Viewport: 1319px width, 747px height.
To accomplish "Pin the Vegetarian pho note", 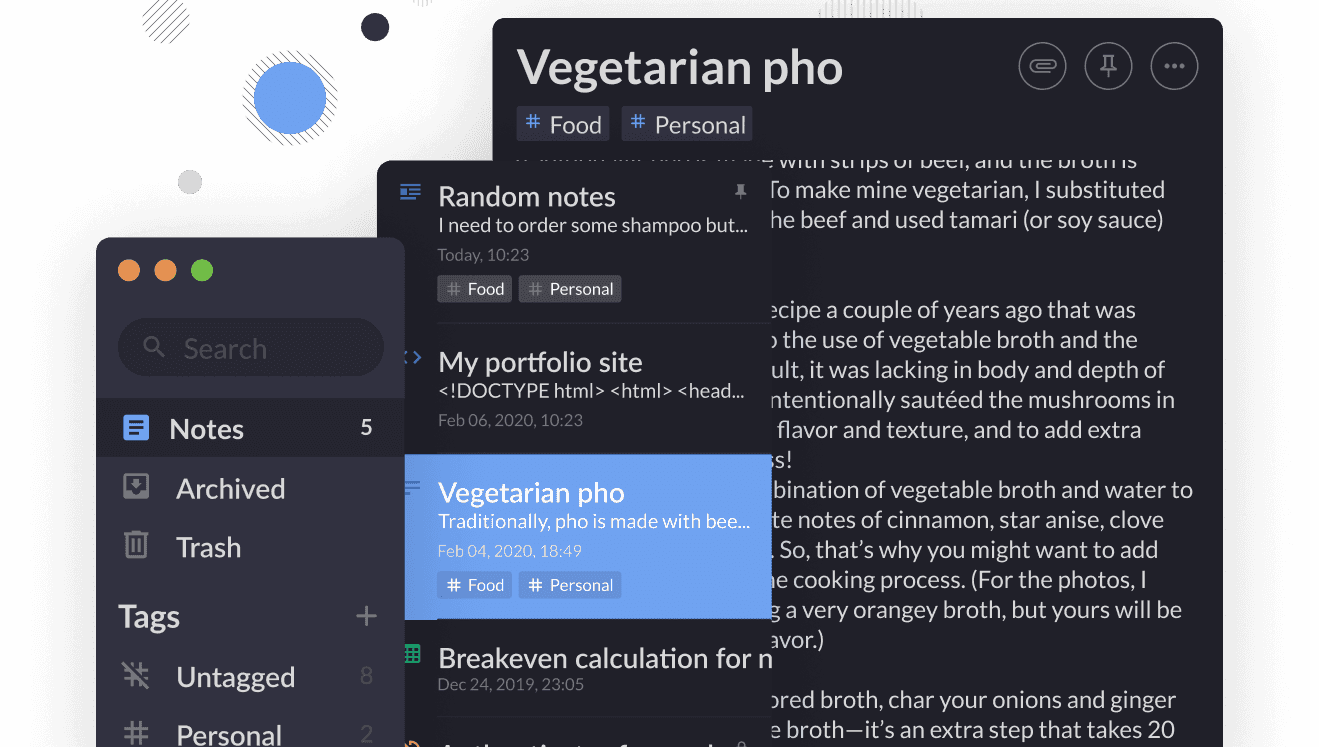I will 1108,65.
